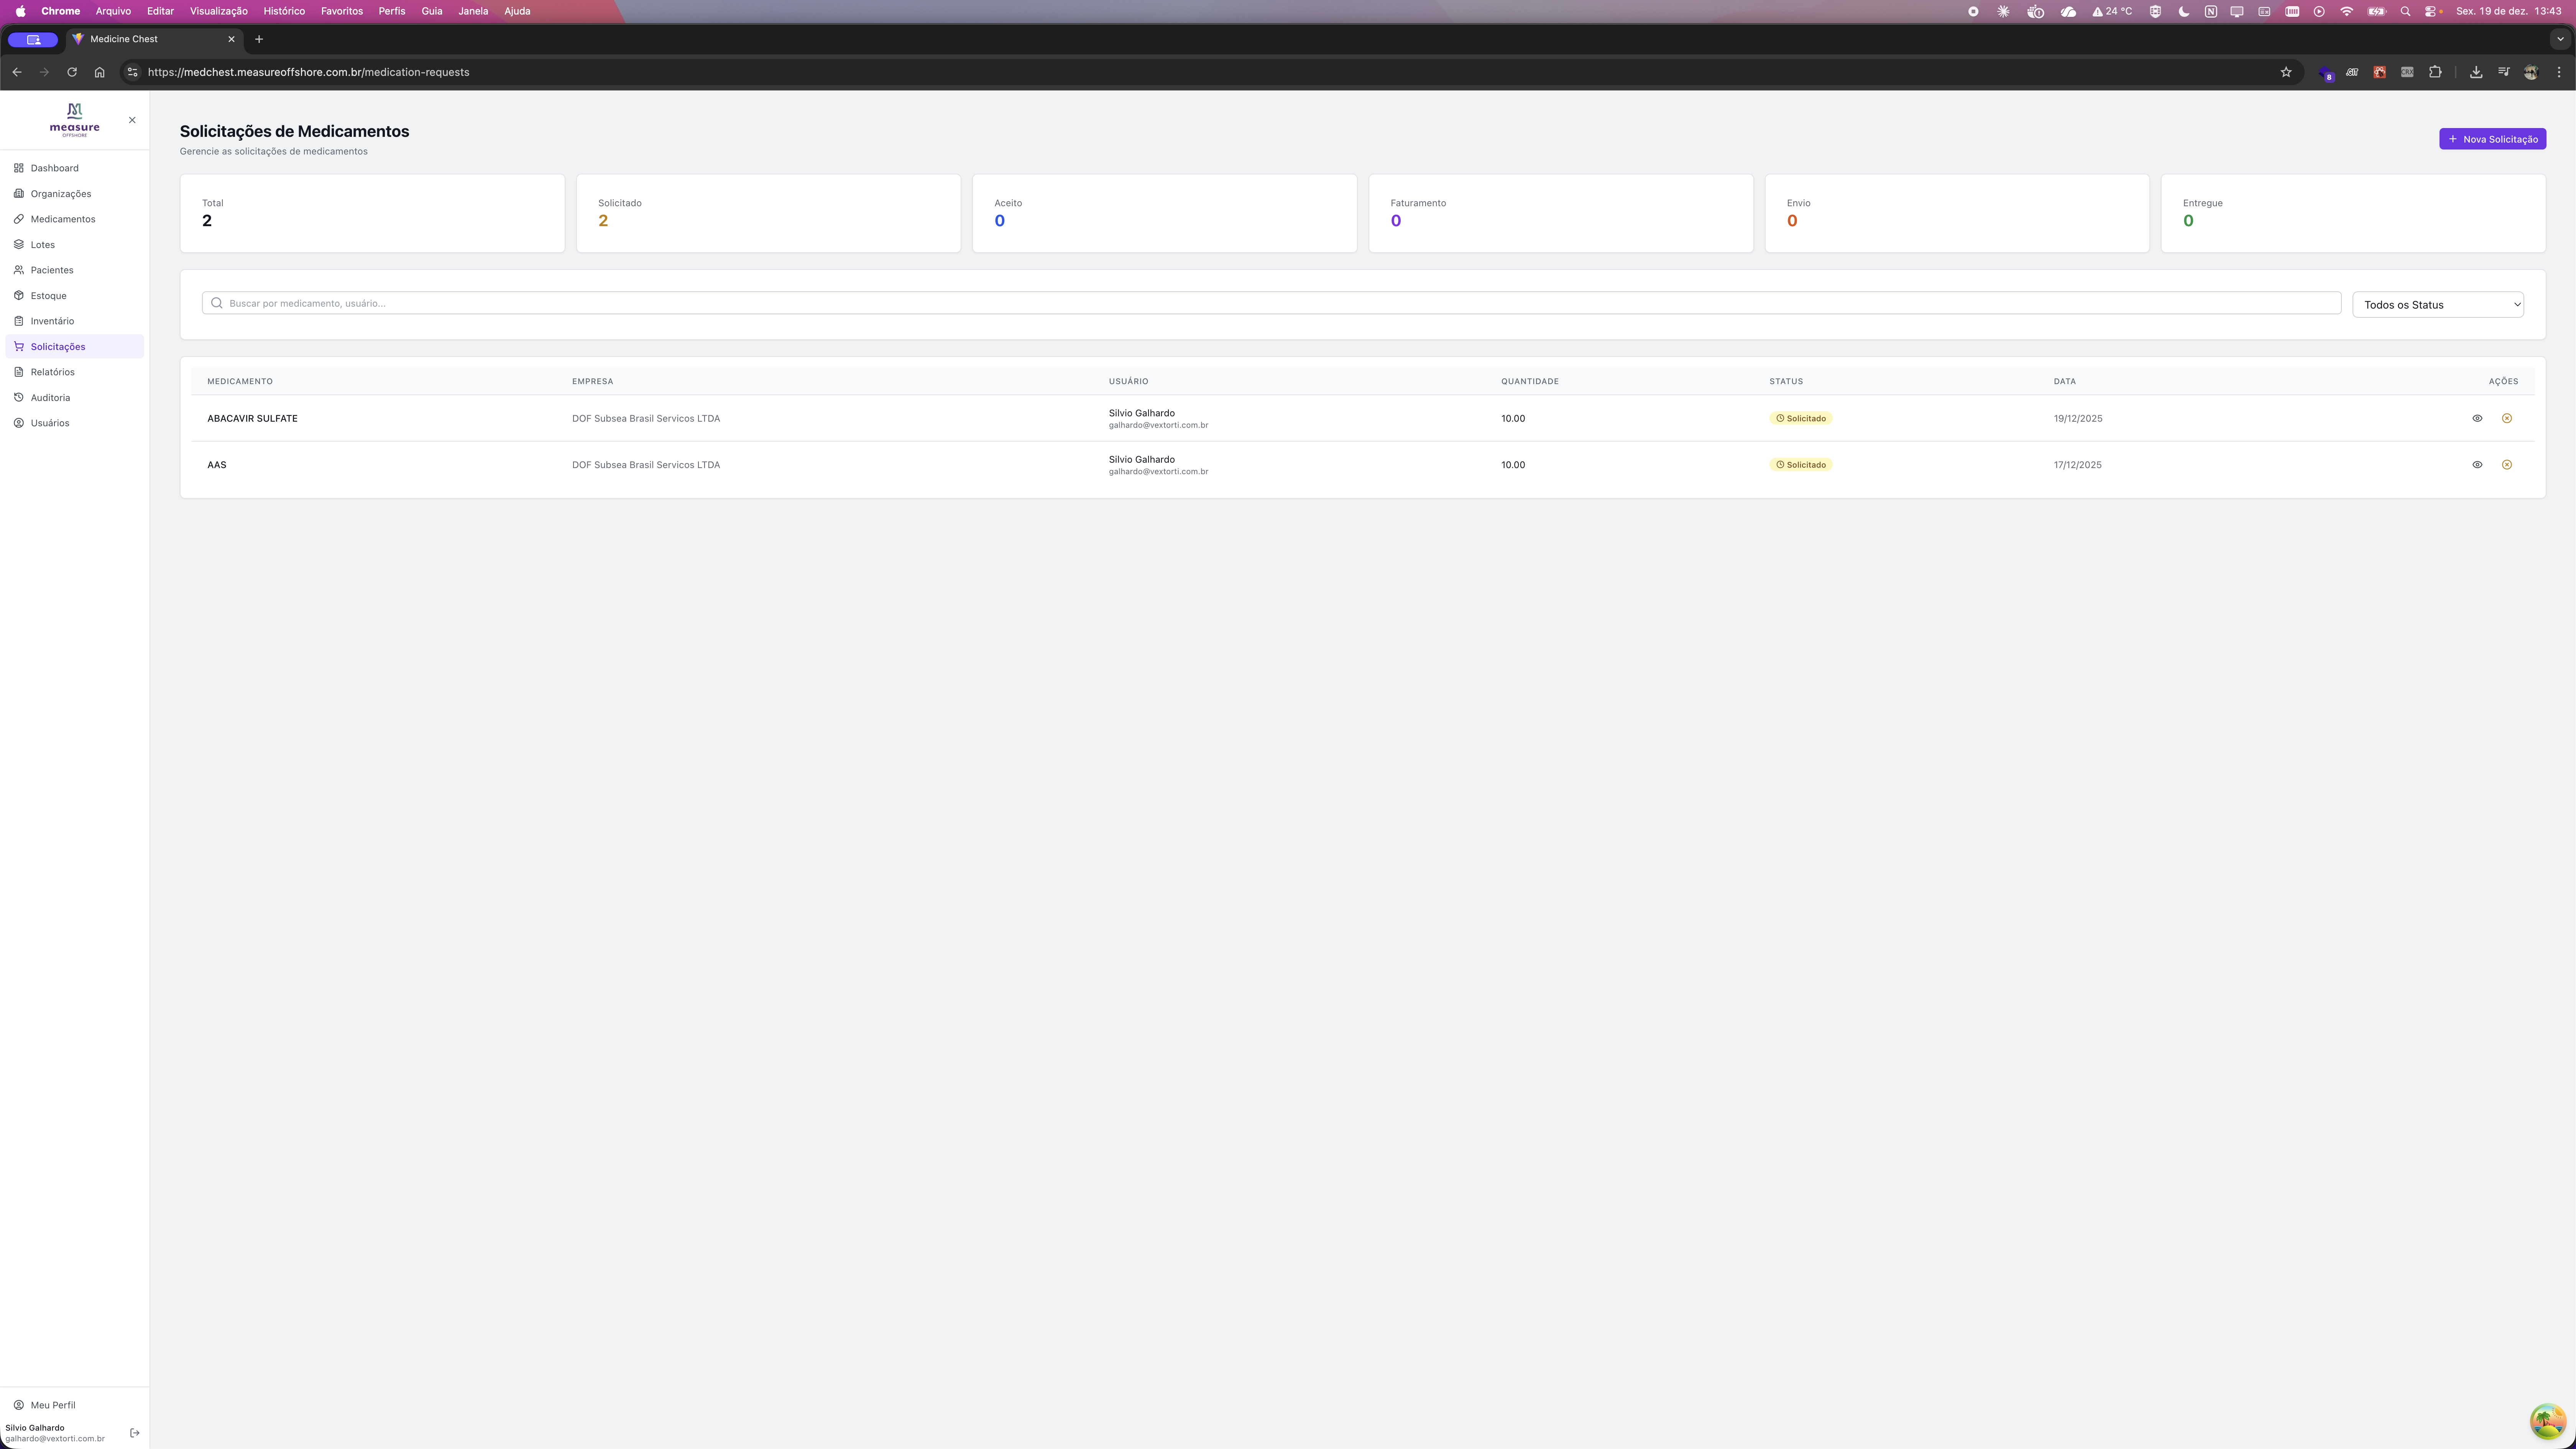The height and width of the screenshot is (1449, 2576).
Task: Navigate to Estoque in sidebar
Action: pos(48,296)
